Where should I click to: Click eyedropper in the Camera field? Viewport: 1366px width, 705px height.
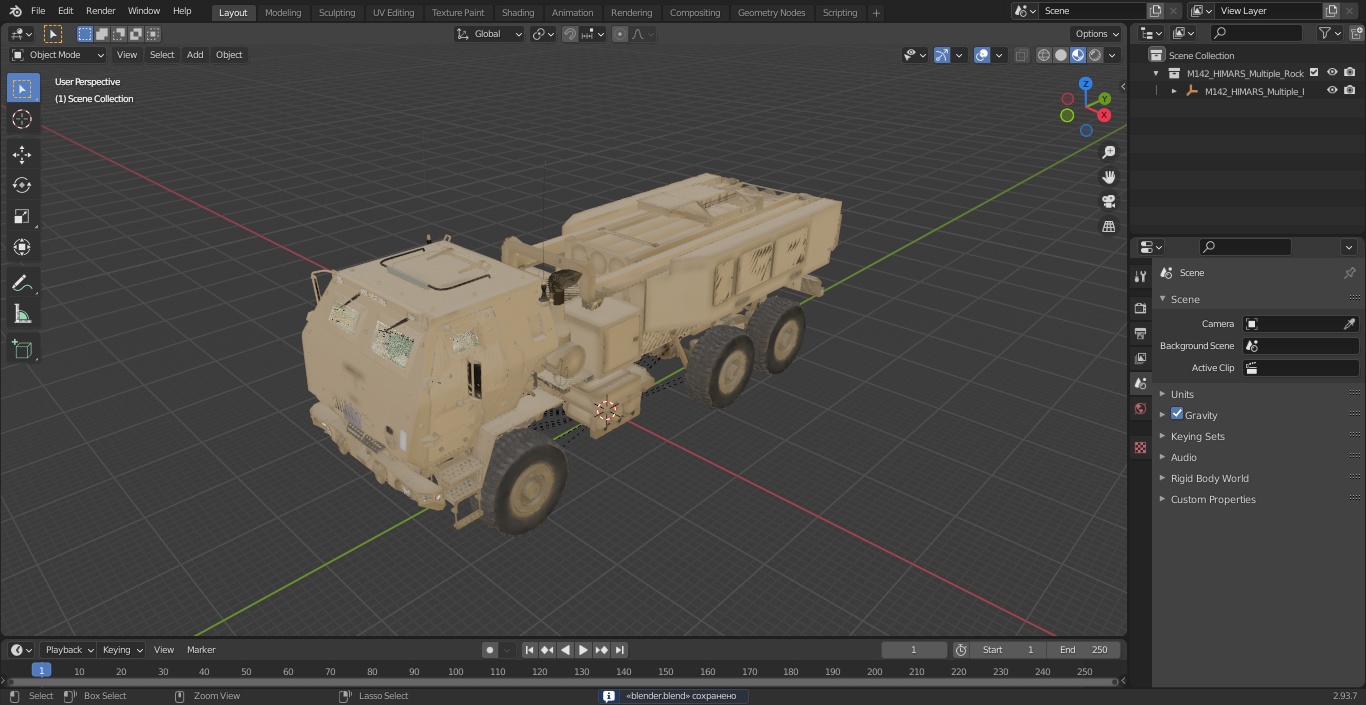[1349, 324]
